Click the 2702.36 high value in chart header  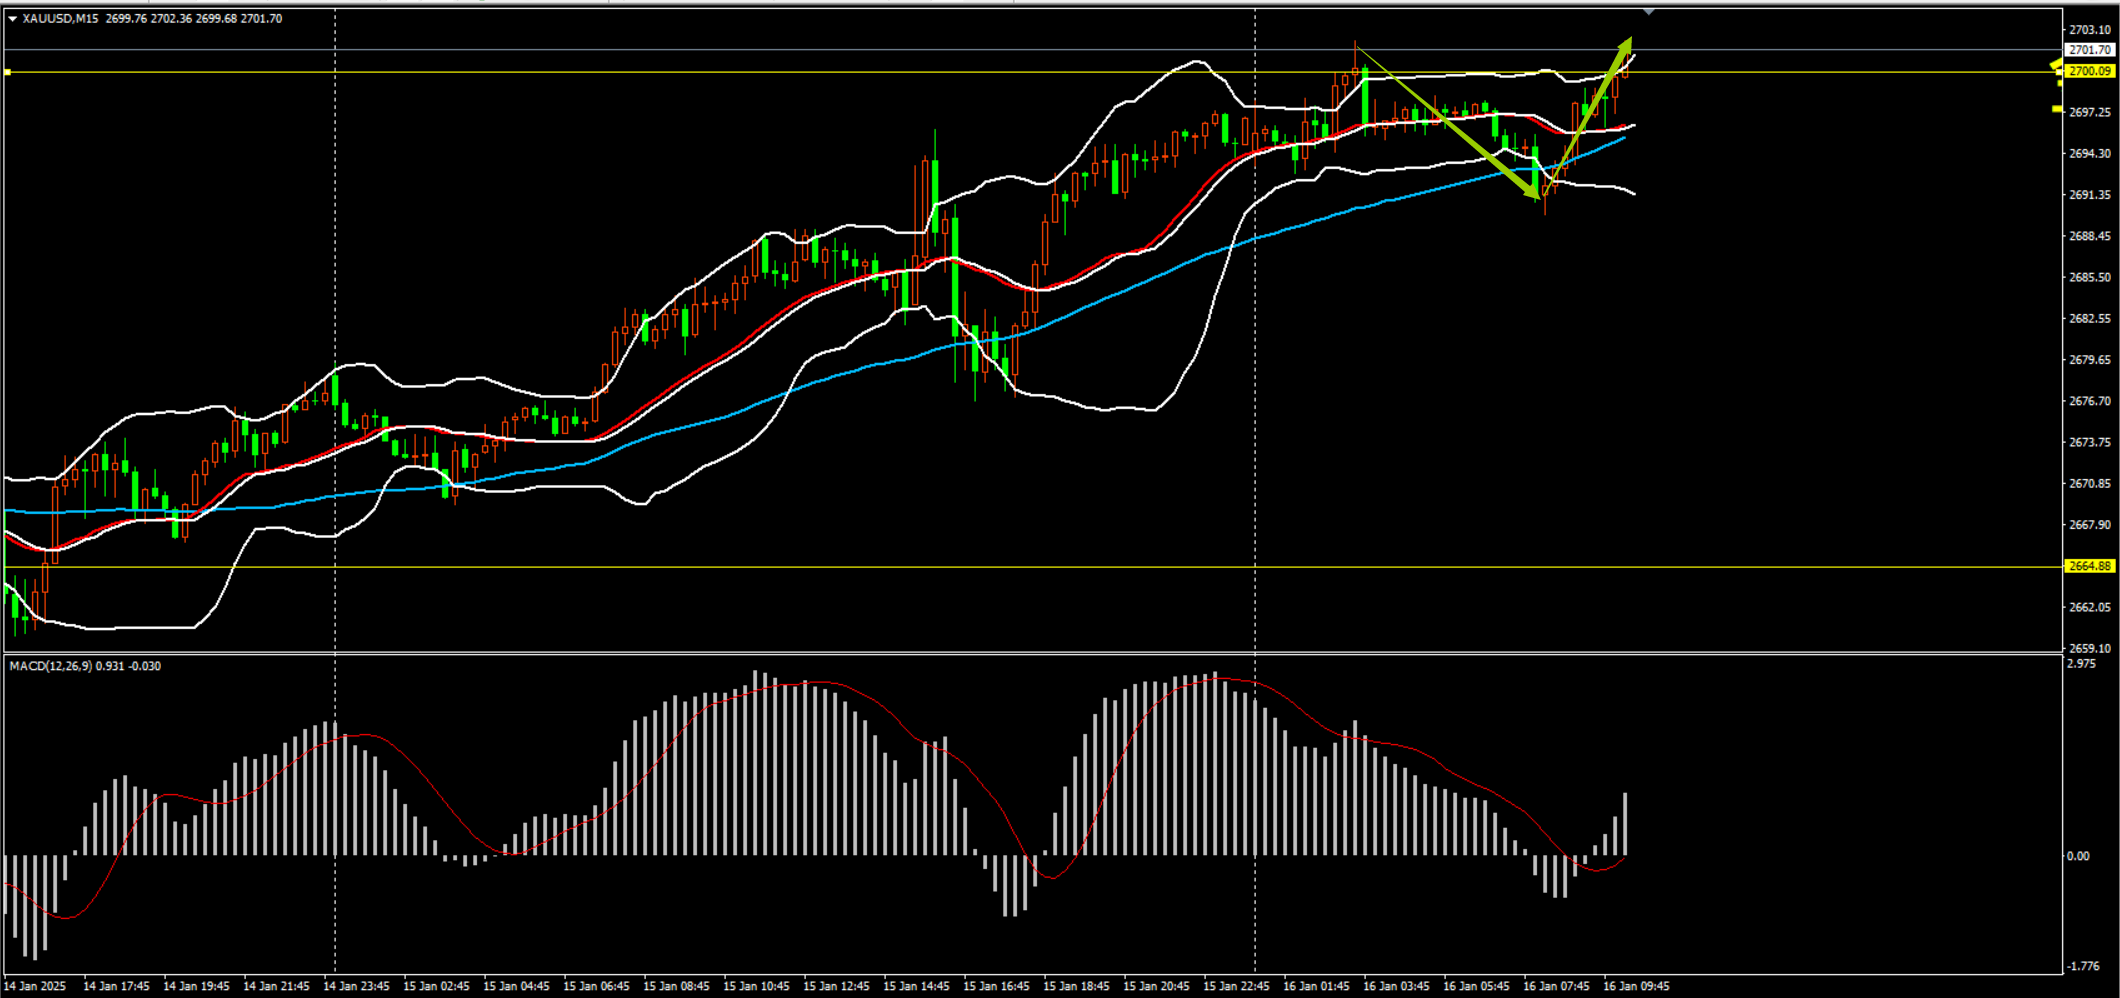[x=171, y=18]
